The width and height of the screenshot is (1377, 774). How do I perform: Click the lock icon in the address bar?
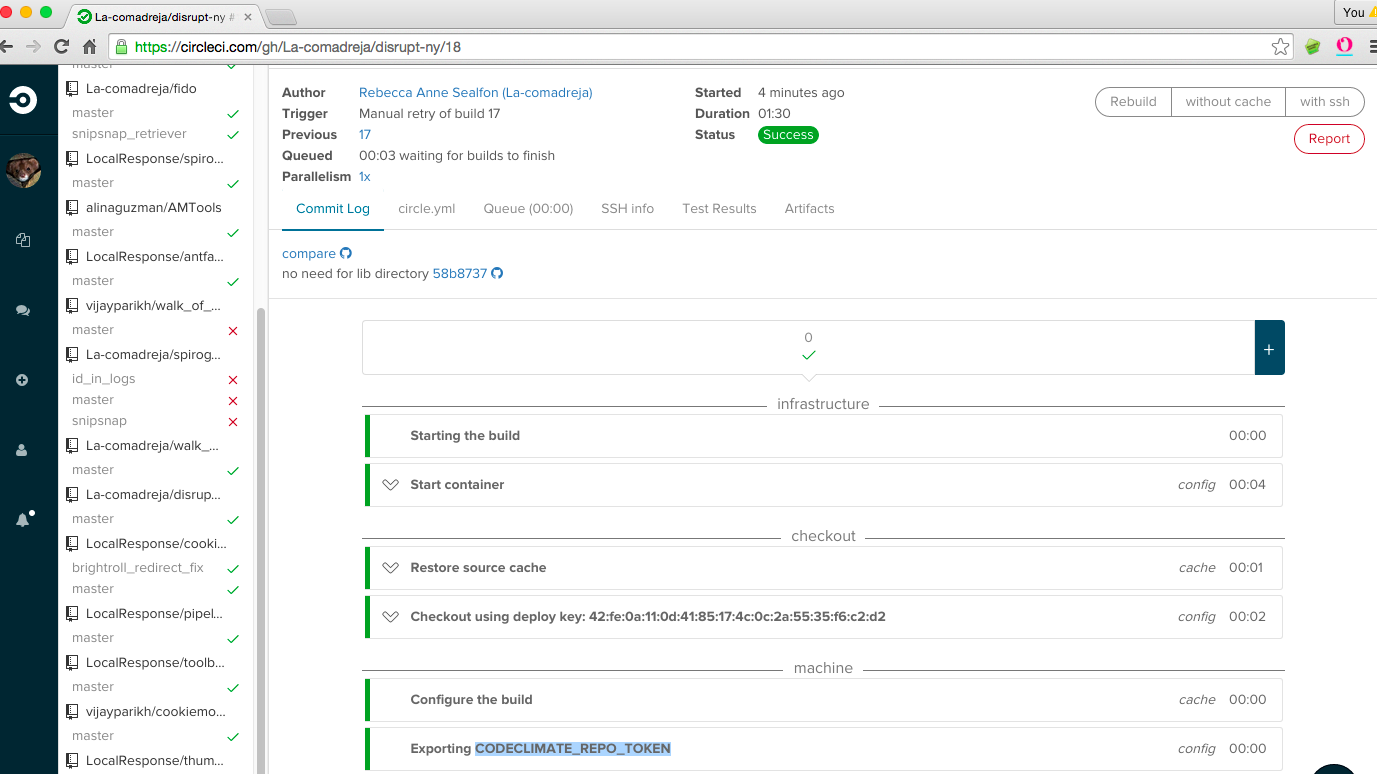point(122,47)
